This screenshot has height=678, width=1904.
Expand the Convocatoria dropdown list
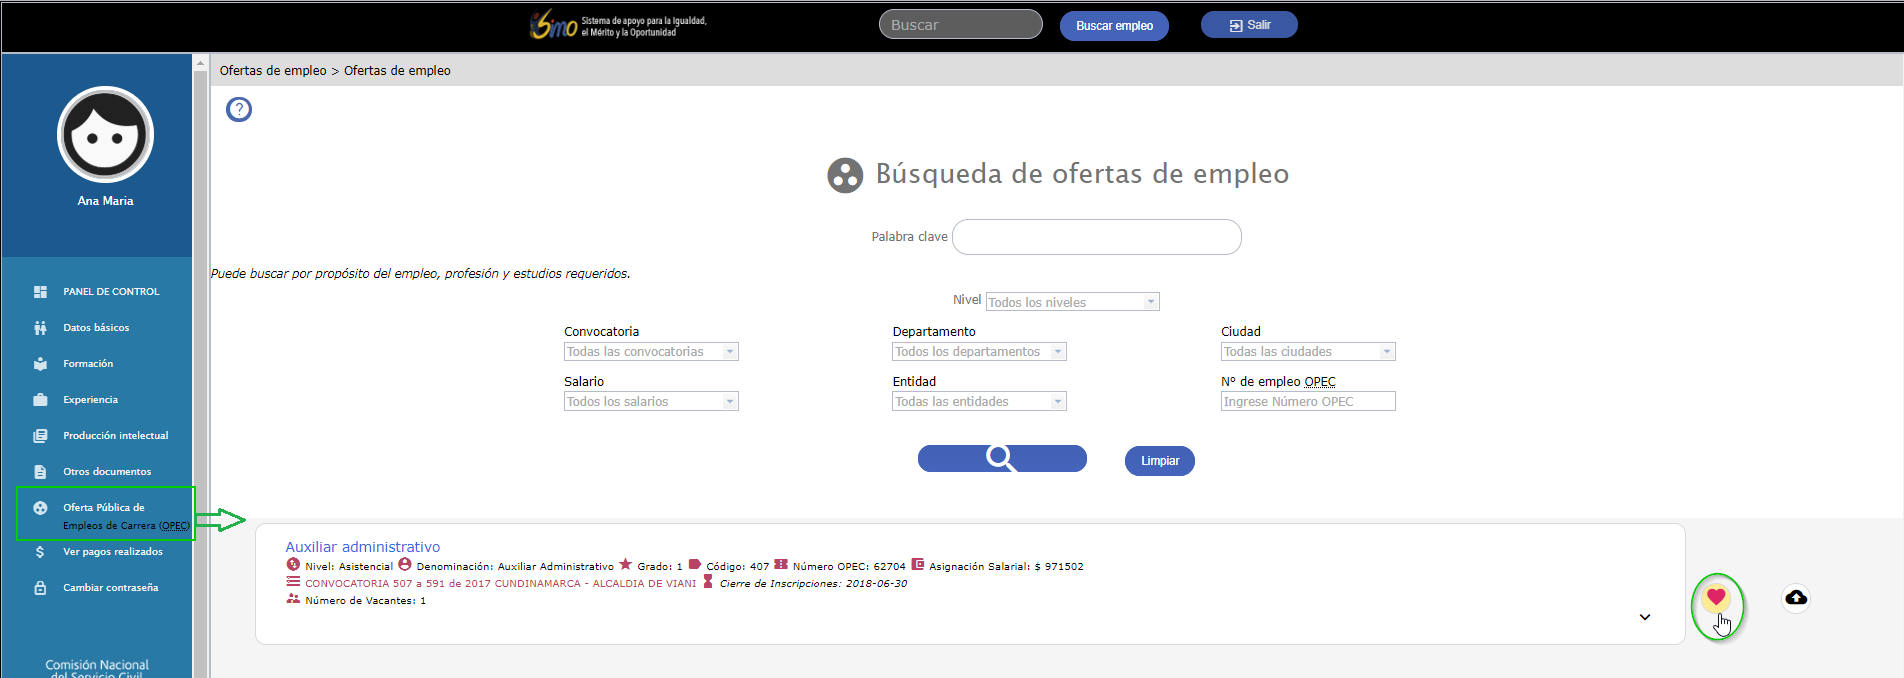coord(651,352)
